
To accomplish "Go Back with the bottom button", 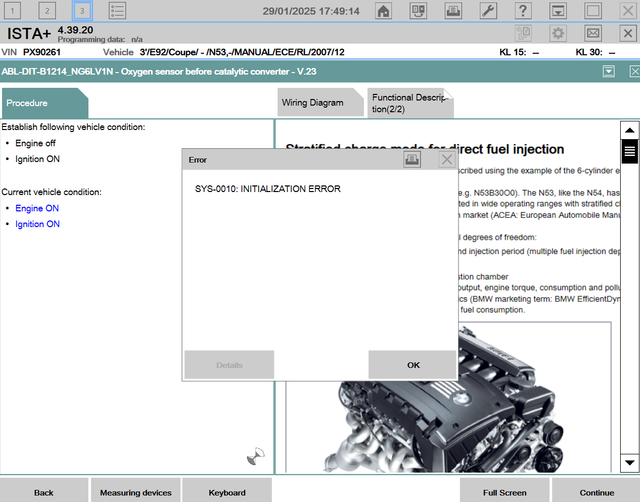I will (44, 492).
